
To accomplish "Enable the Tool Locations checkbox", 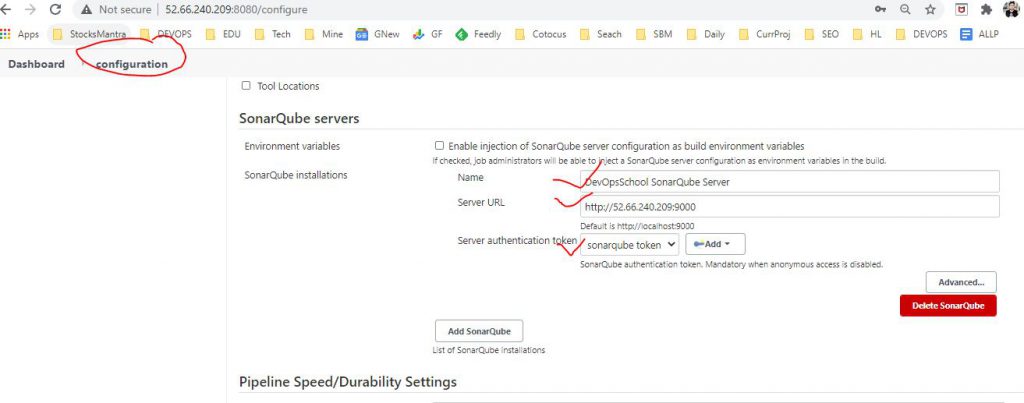I will point(246,86).
